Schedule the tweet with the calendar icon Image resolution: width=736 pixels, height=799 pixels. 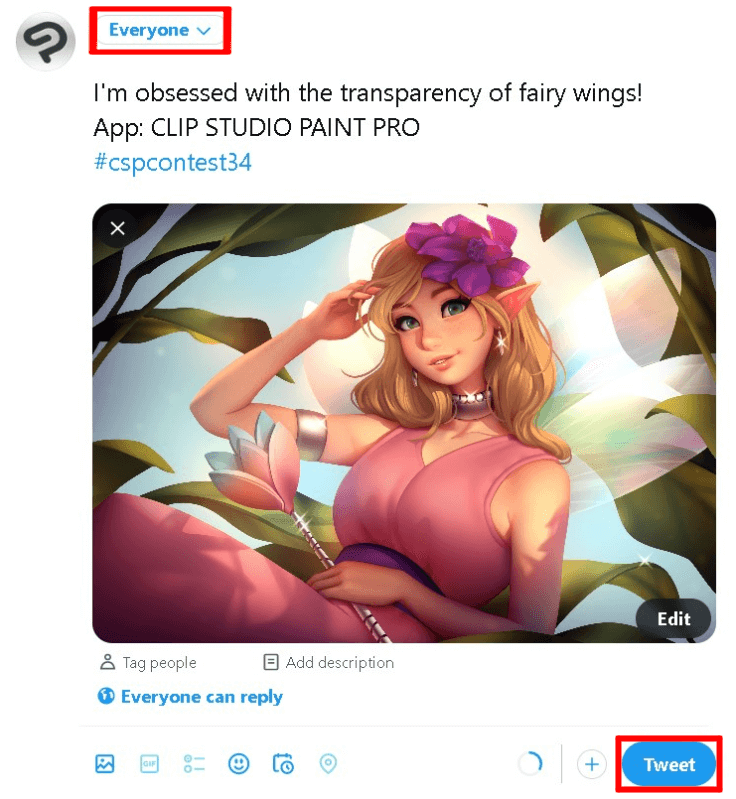(x=283, y=764)
